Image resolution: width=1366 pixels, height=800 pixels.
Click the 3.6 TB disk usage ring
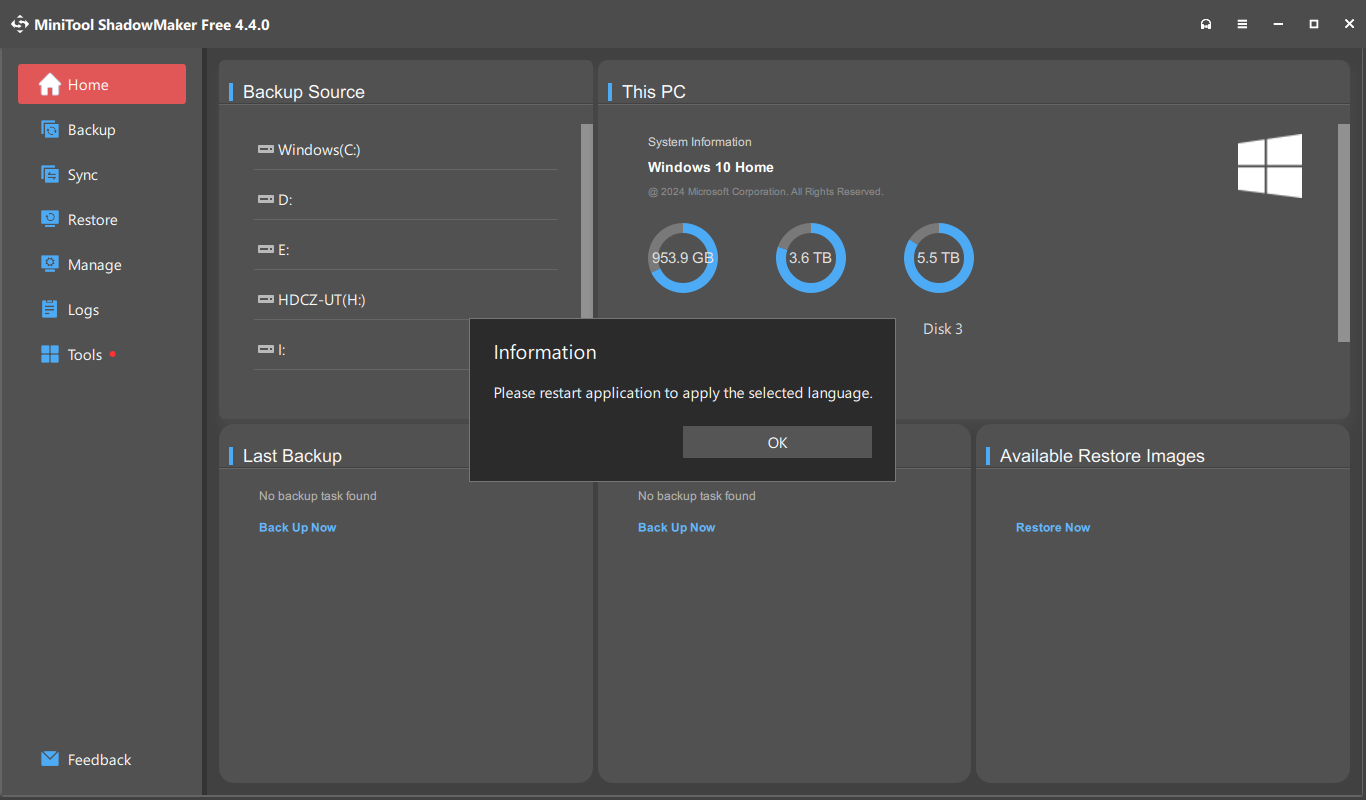pyautogui.click(x=811, y=258)
